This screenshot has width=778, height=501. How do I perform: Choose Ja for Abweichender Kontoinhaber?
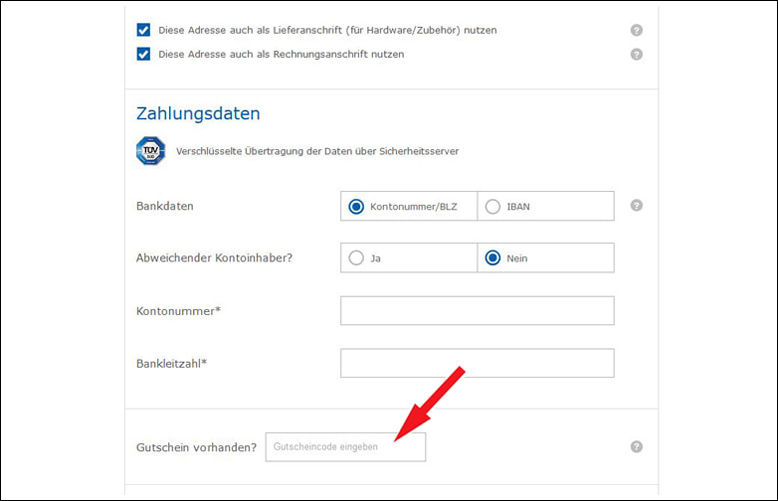[x=356, y=258]
